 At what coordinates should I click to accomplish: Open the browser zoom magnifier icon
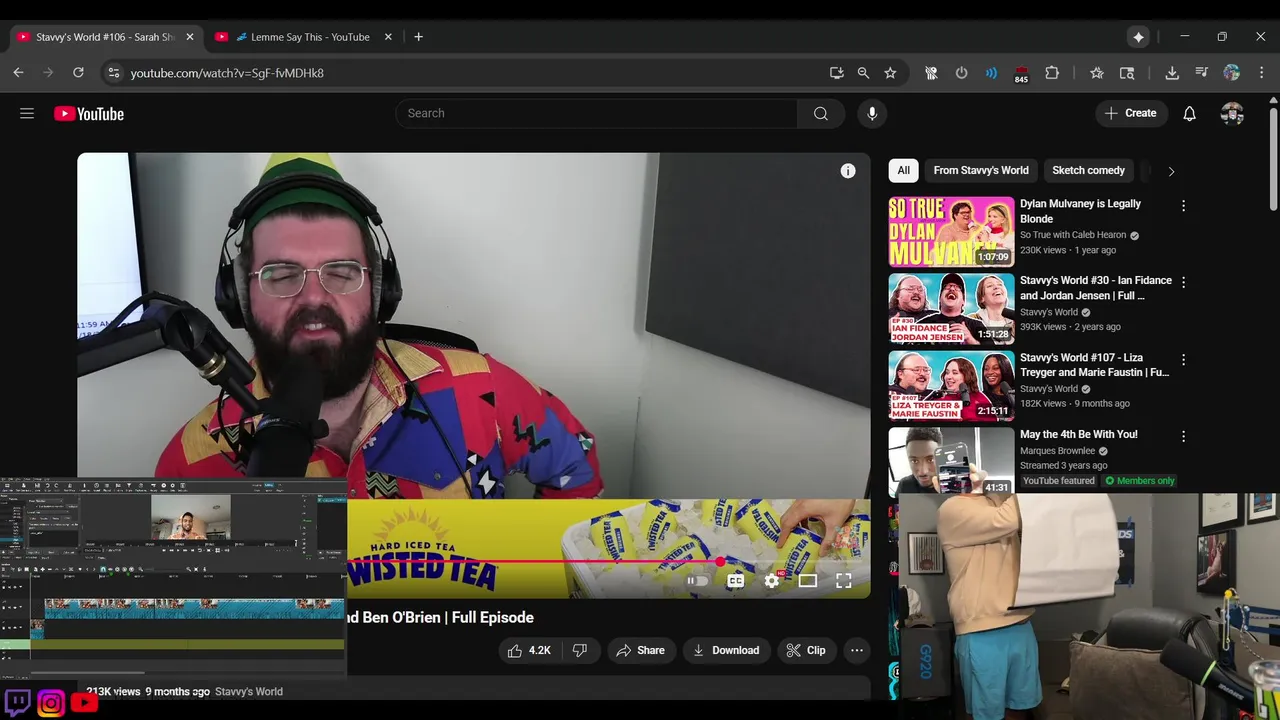863,73
